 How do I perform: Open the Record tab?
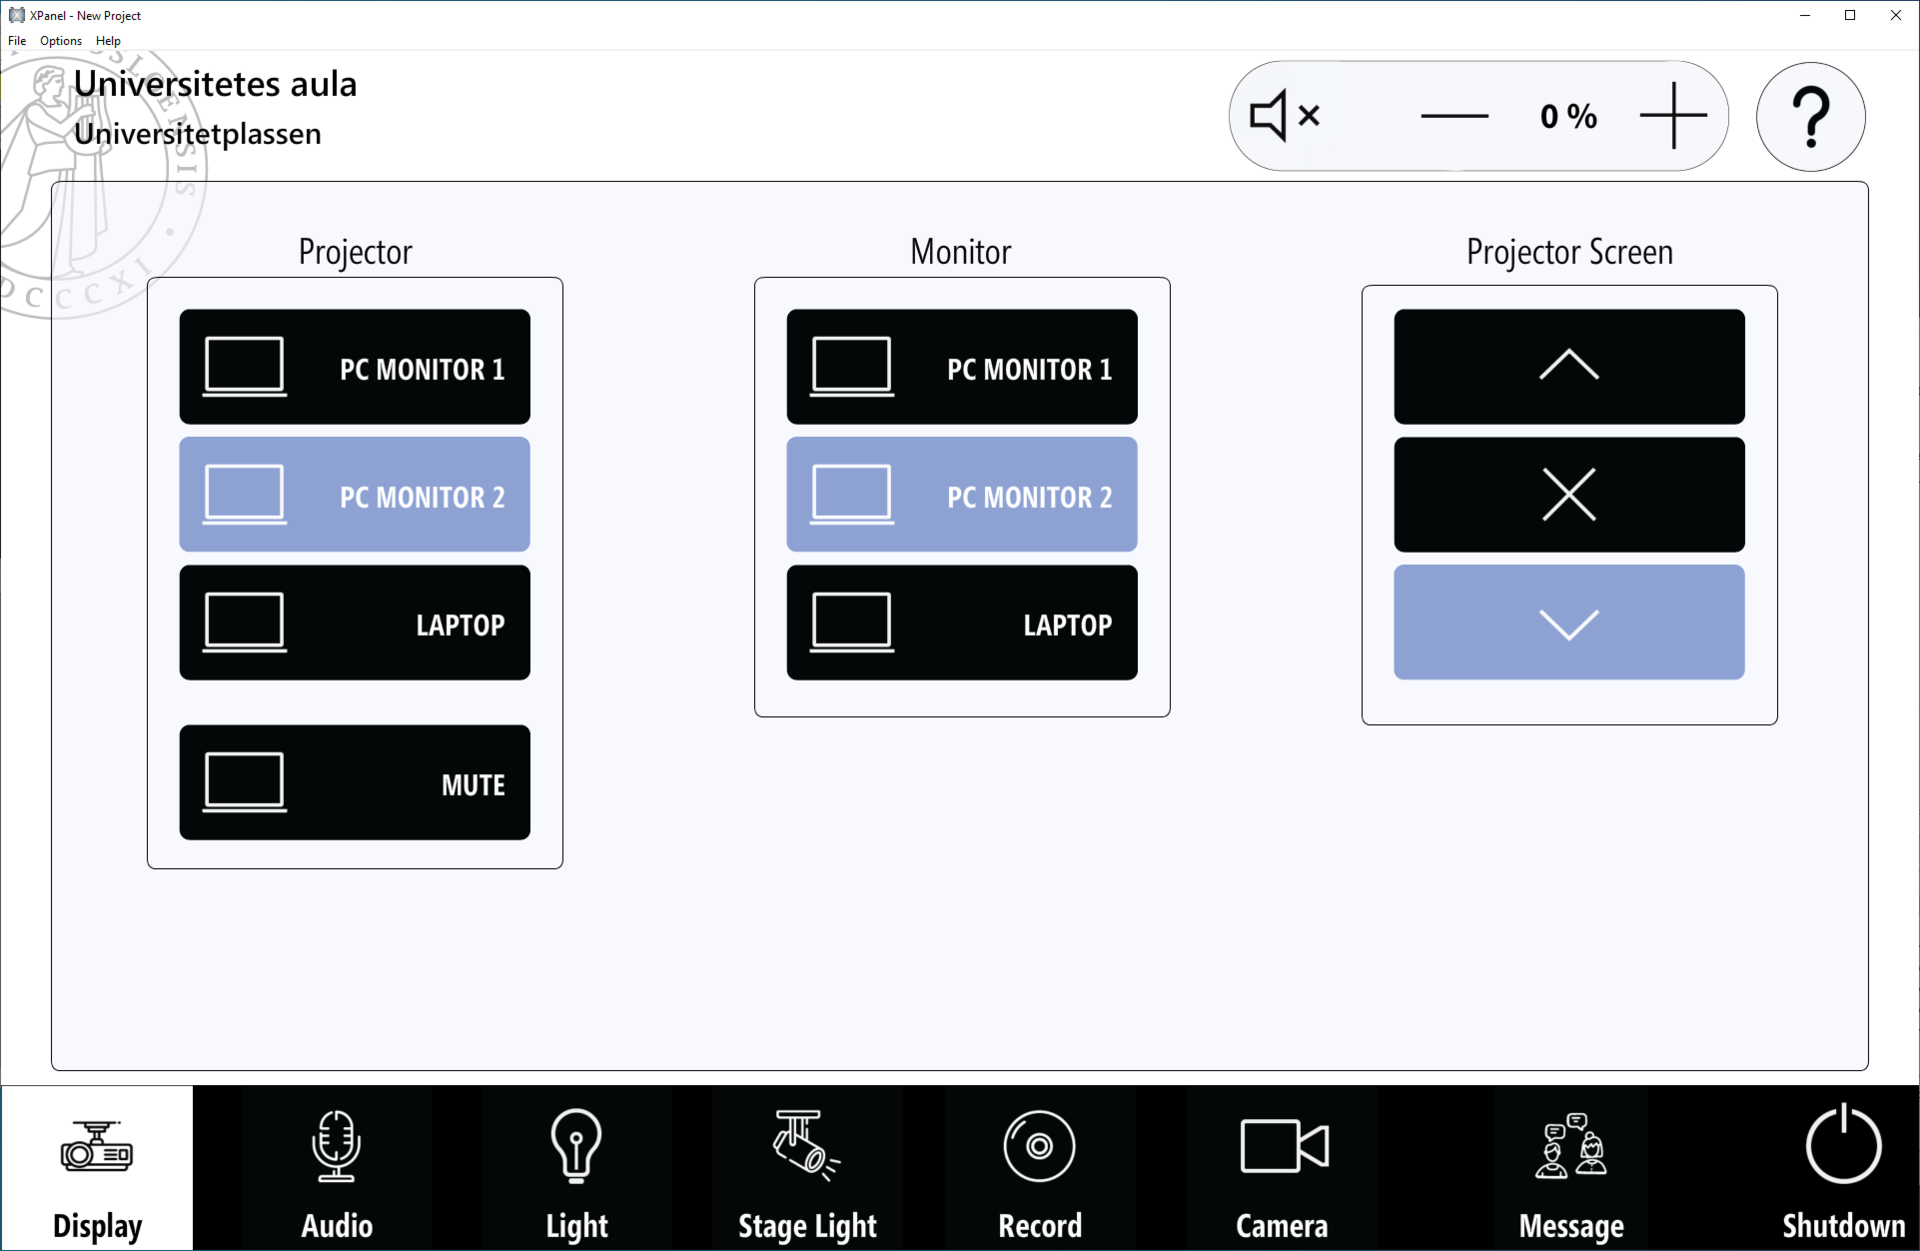pyautogui.click(x=1040, y=1168)
